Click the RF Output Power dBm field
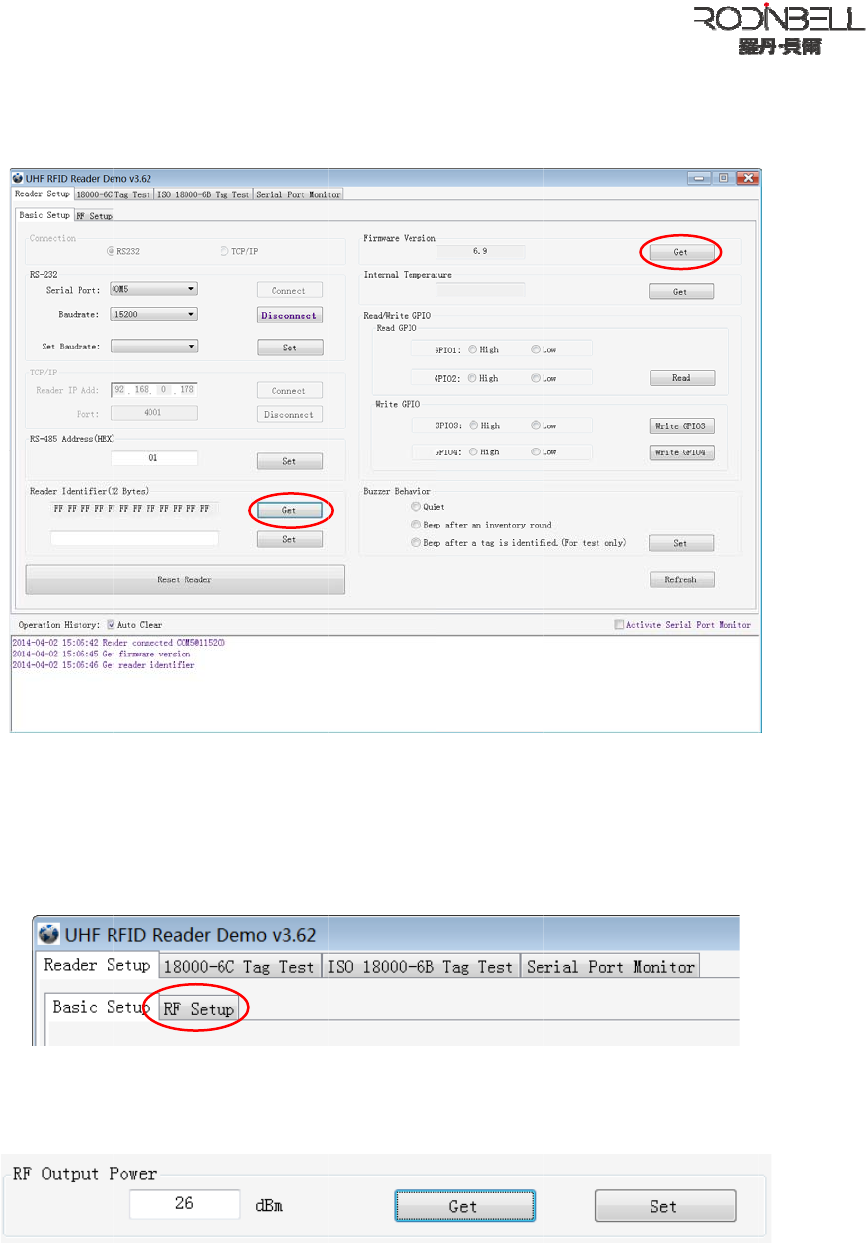Image resolution: width=867 pixels, height=1243 pixels. [185, 1204]
